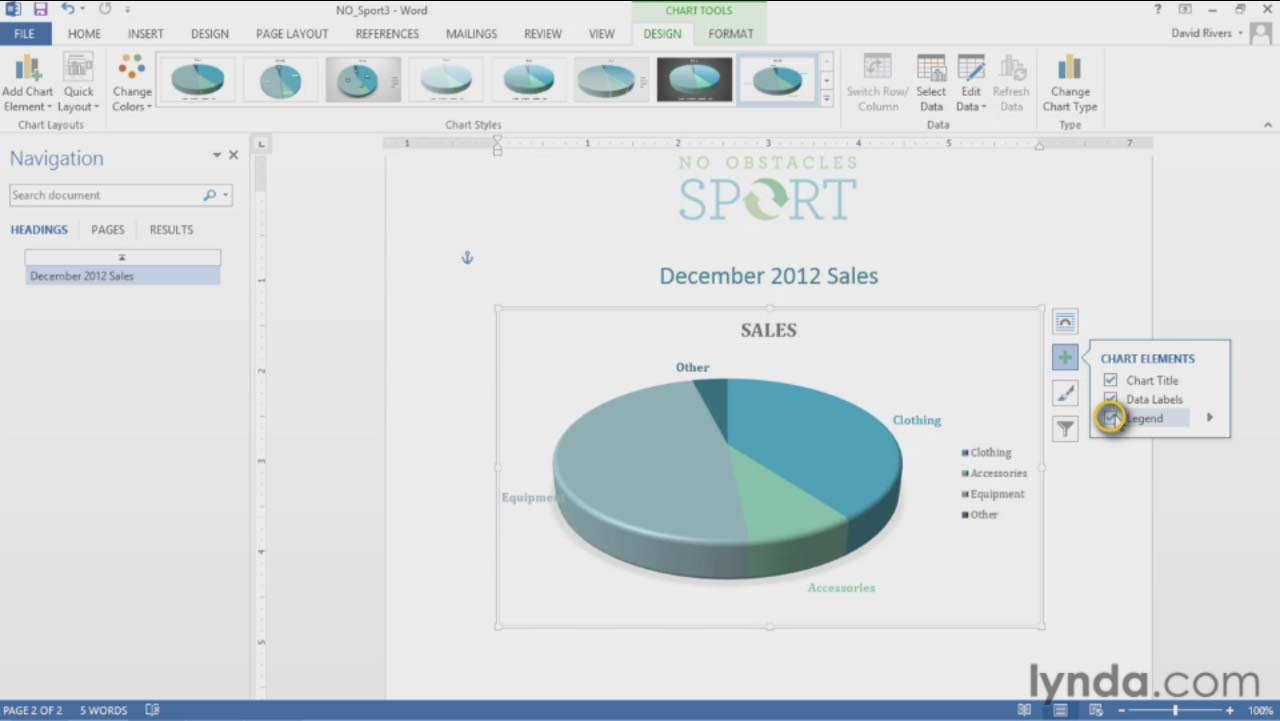Click jump-to-beginning bar above headings

click(x=122, y=258)
